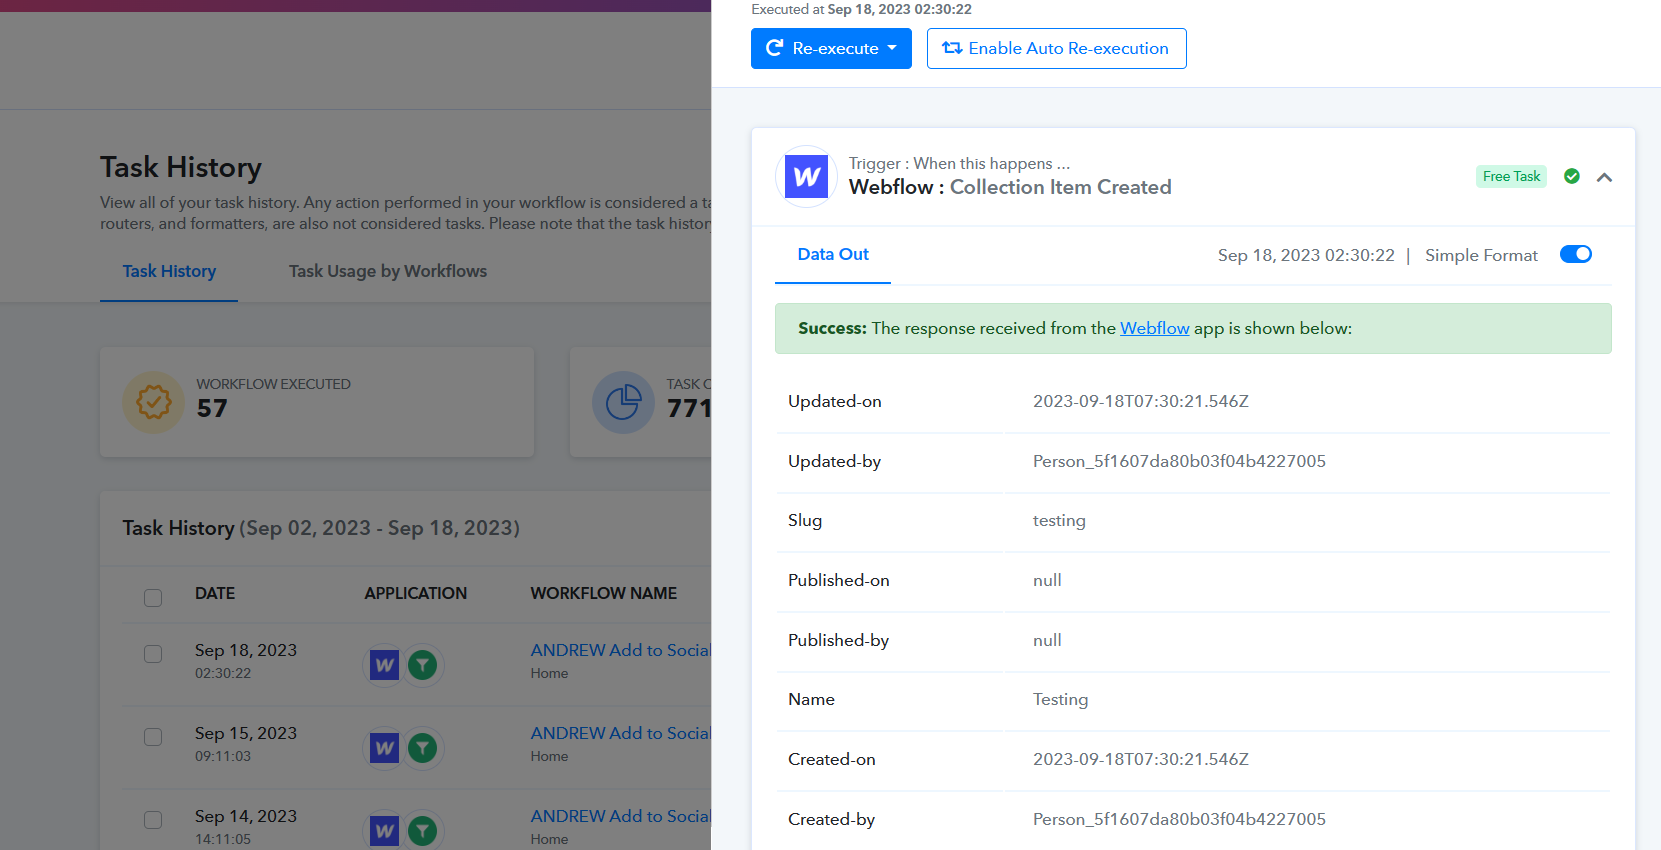Click the Workflow Executed badge icon
The width and height of the screenshot is (1661, 850).
click(153, 402)
